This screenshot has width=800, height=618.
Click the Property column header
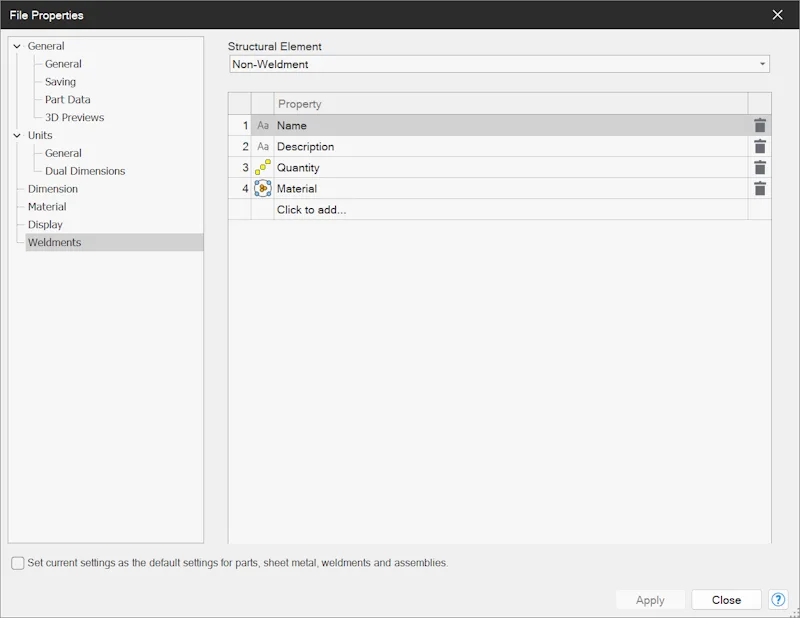click(x=511, y=104)
